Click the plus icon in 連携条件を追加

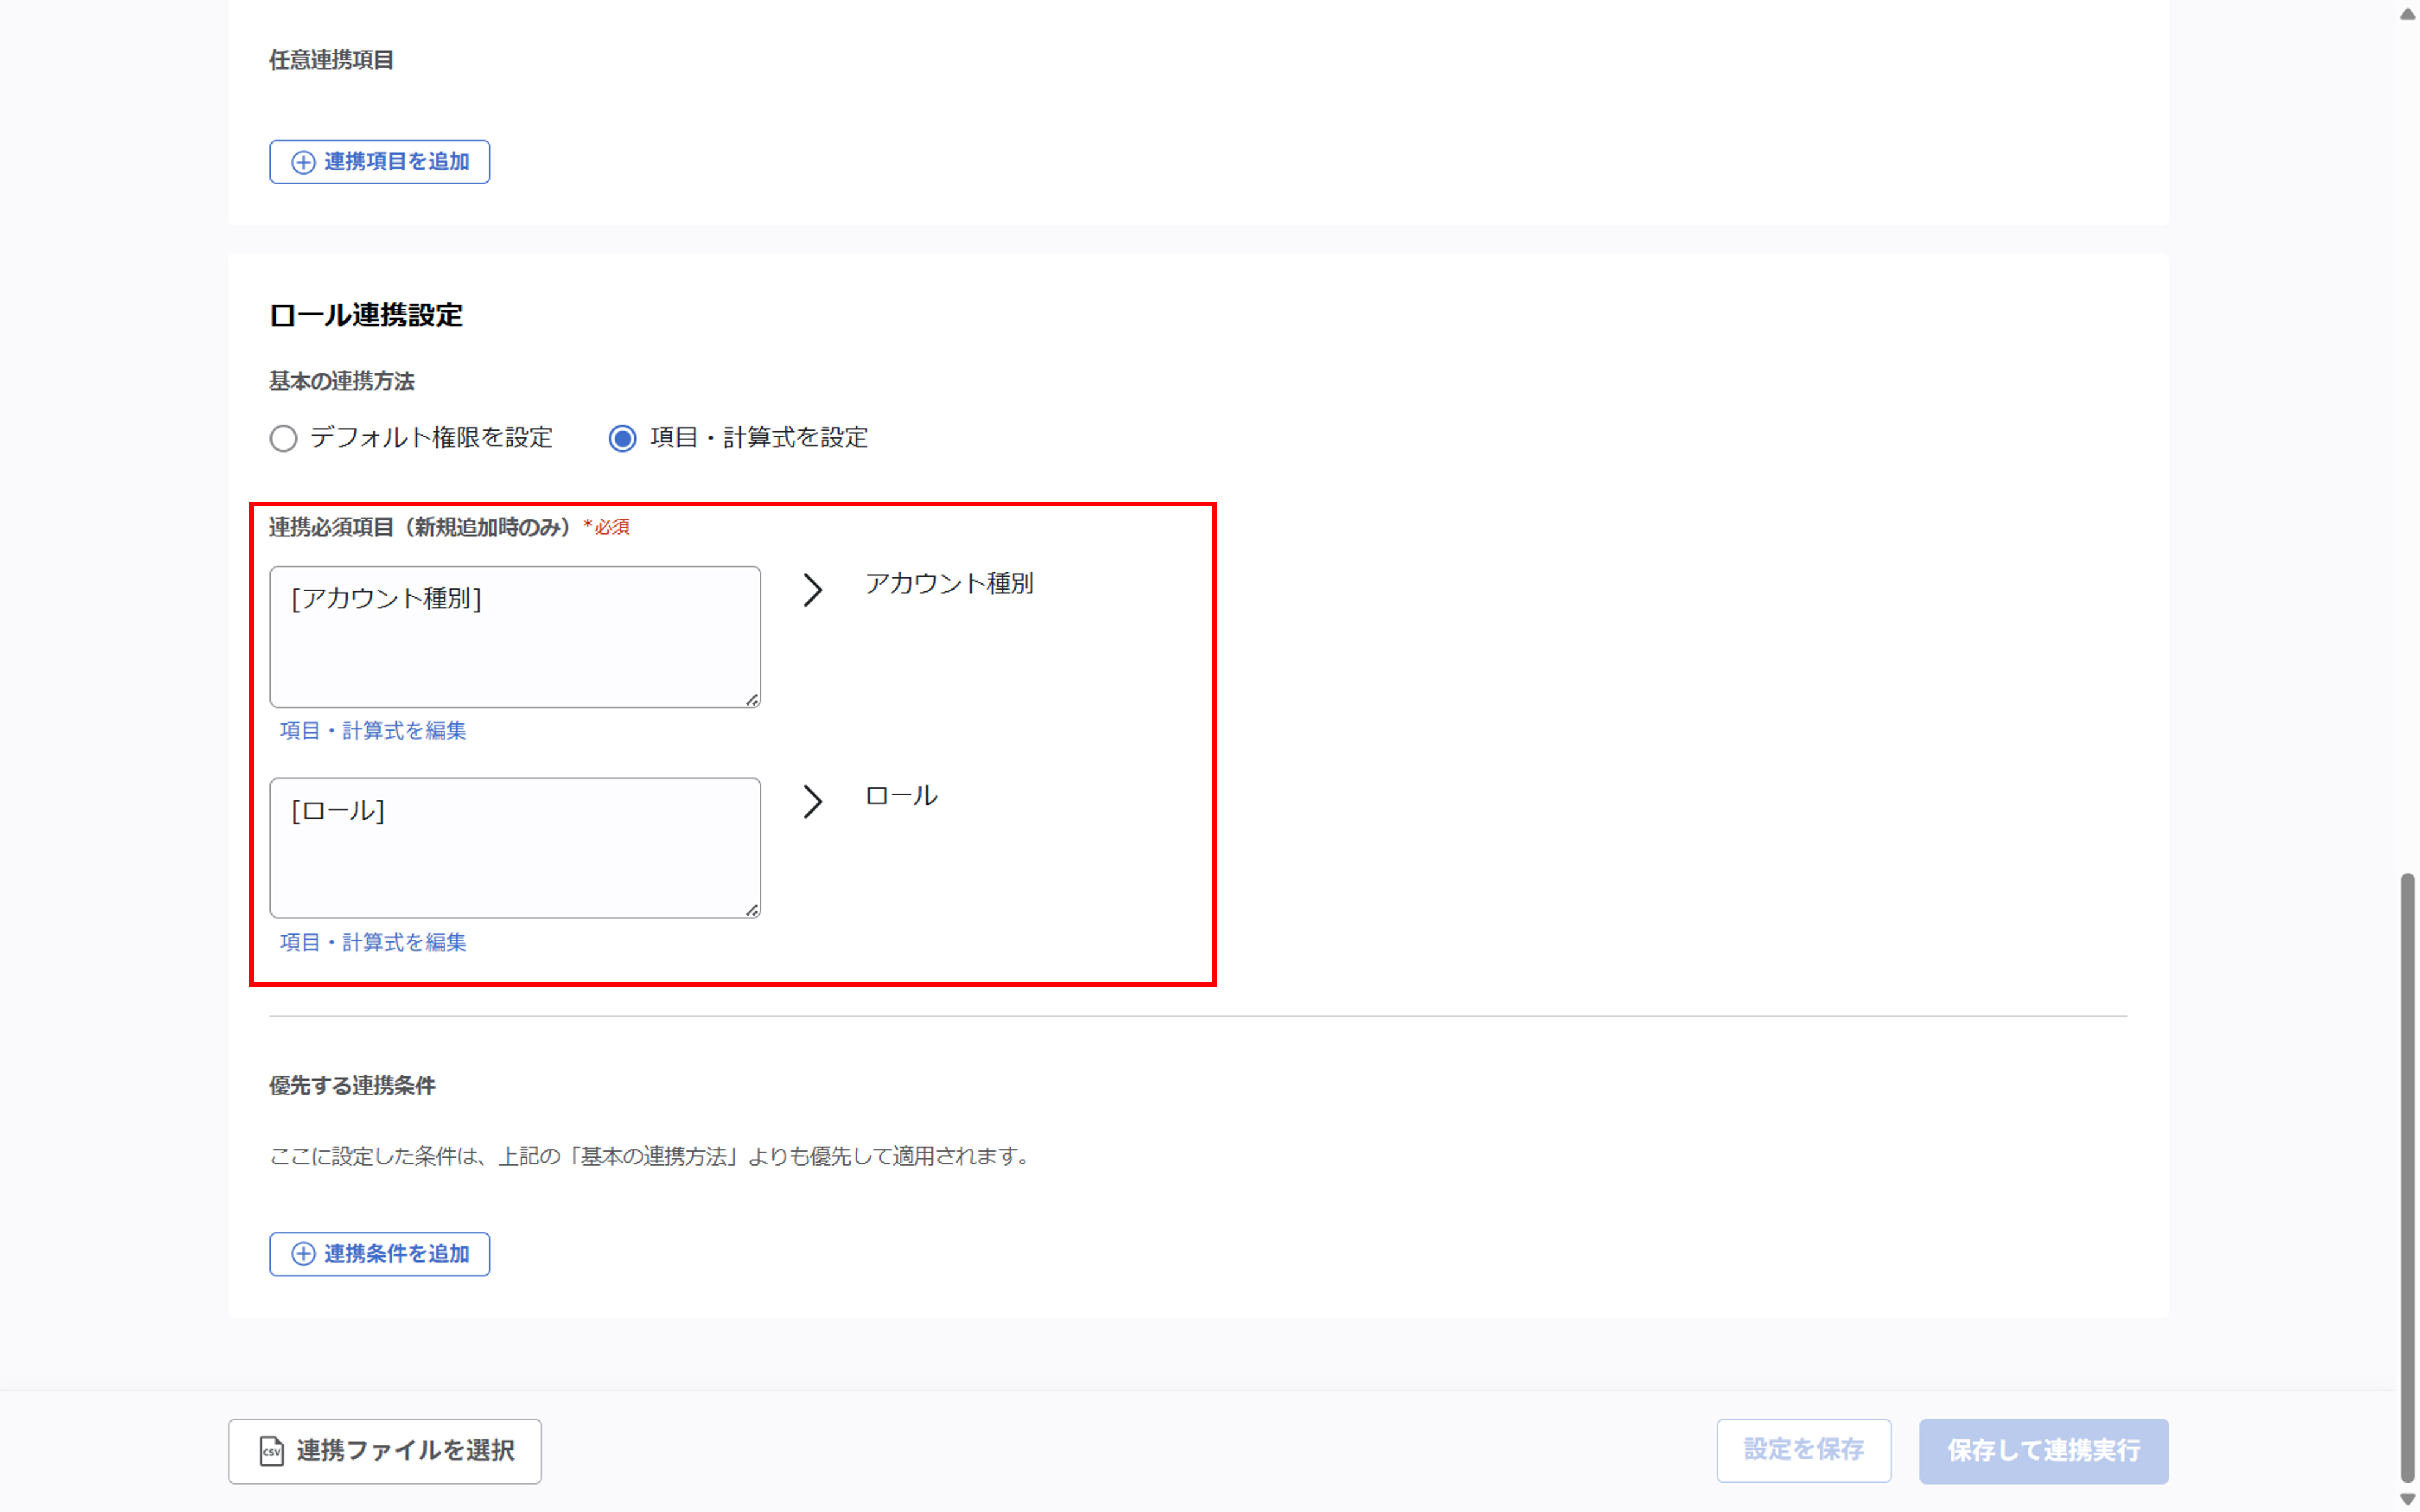pos(303,1254)
